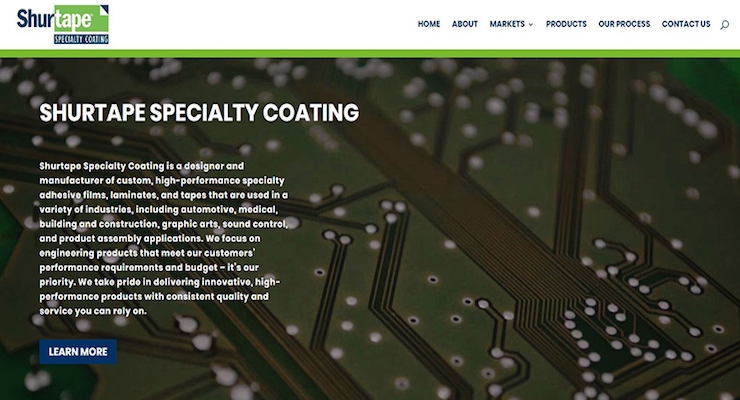The width and height of the screenshot is (740, 400).
Task: Open the Markets menu item
Action: (x=507, y=24)
